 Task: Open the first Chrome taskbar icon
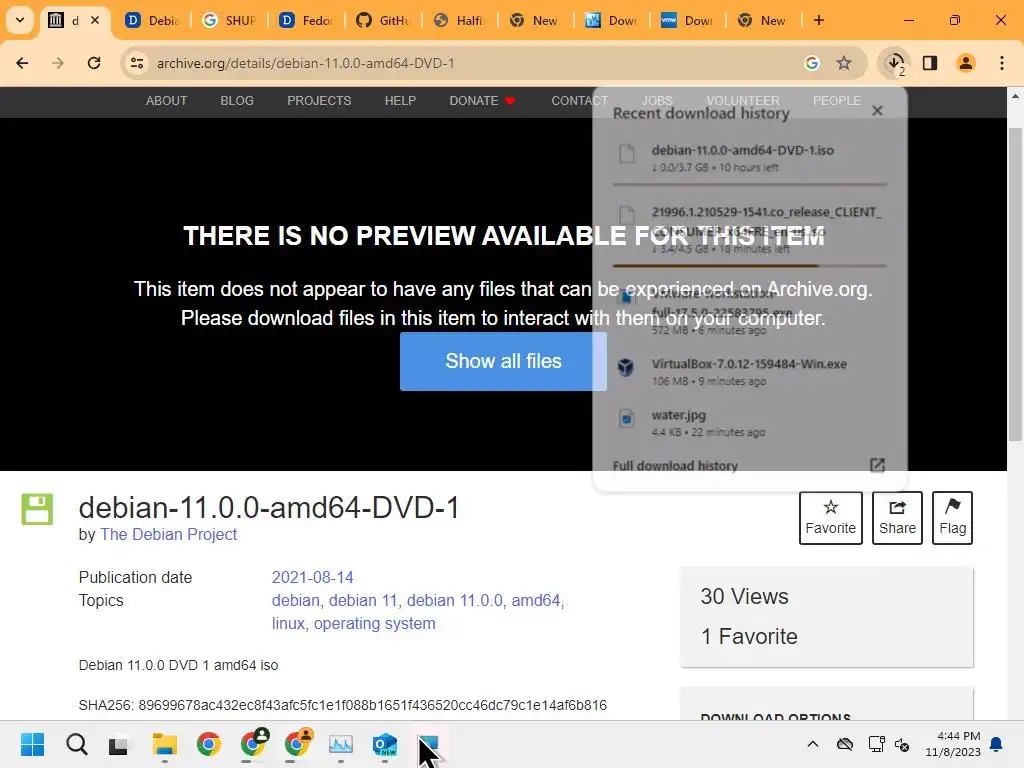208,744
